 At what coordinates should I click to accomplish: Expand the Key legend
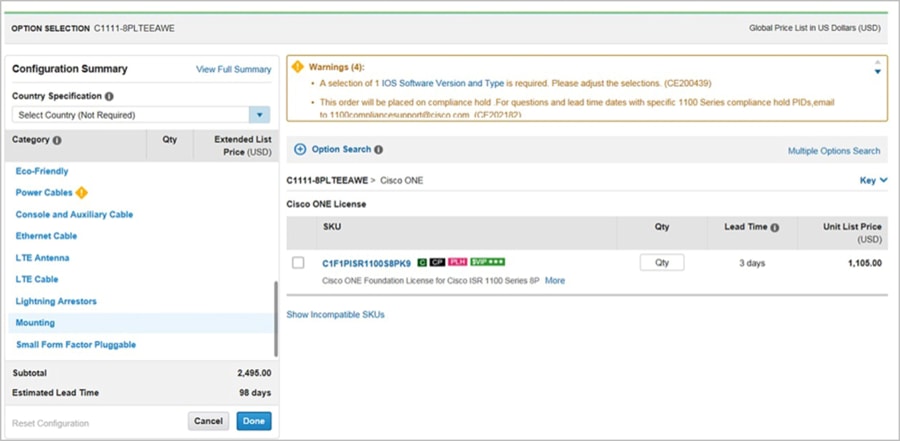point(873,180)
